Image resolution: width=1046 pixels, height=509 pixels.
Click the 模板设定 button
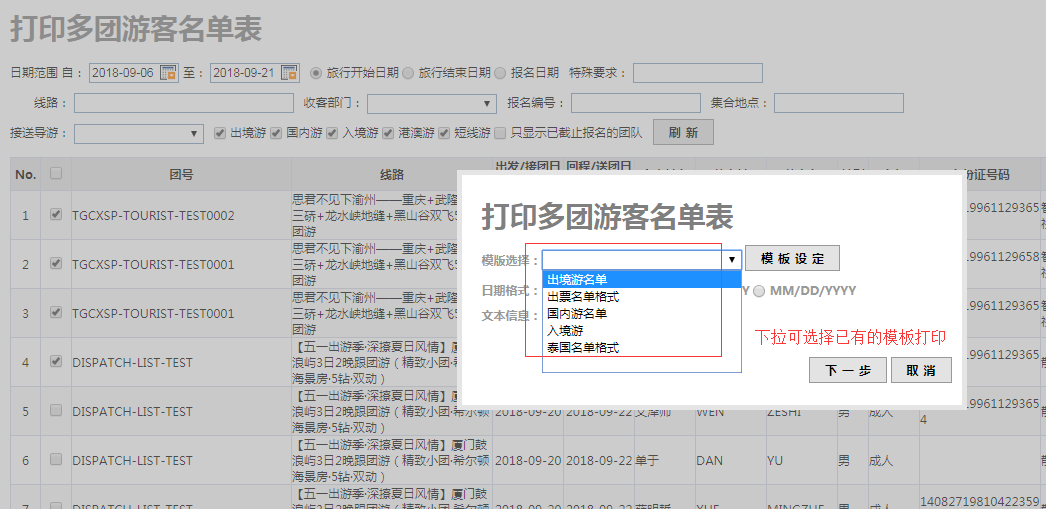(792, 259)
